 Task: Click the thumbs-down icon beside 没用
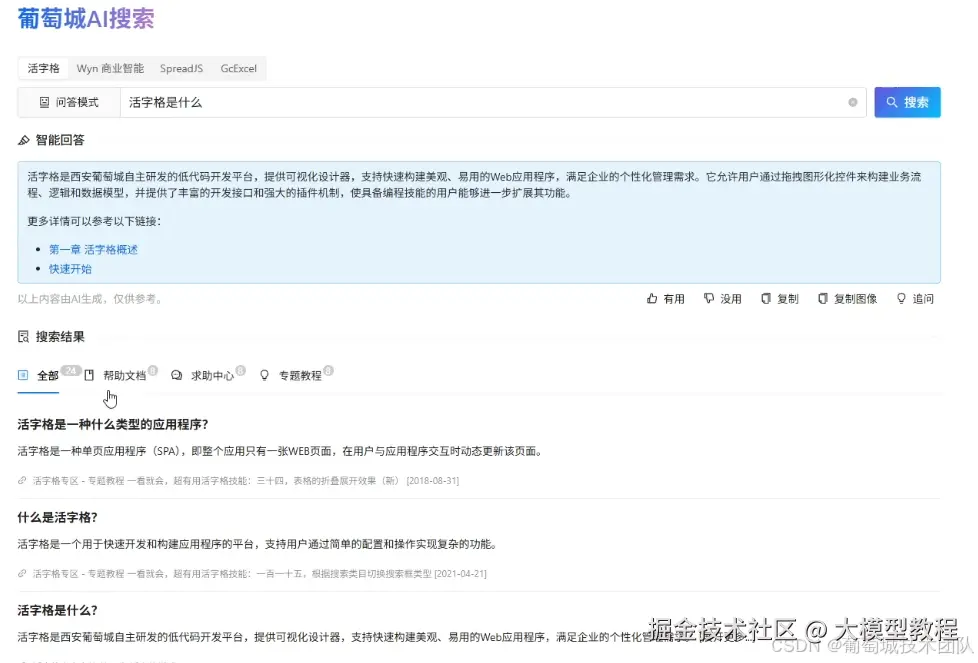[709, 299]
